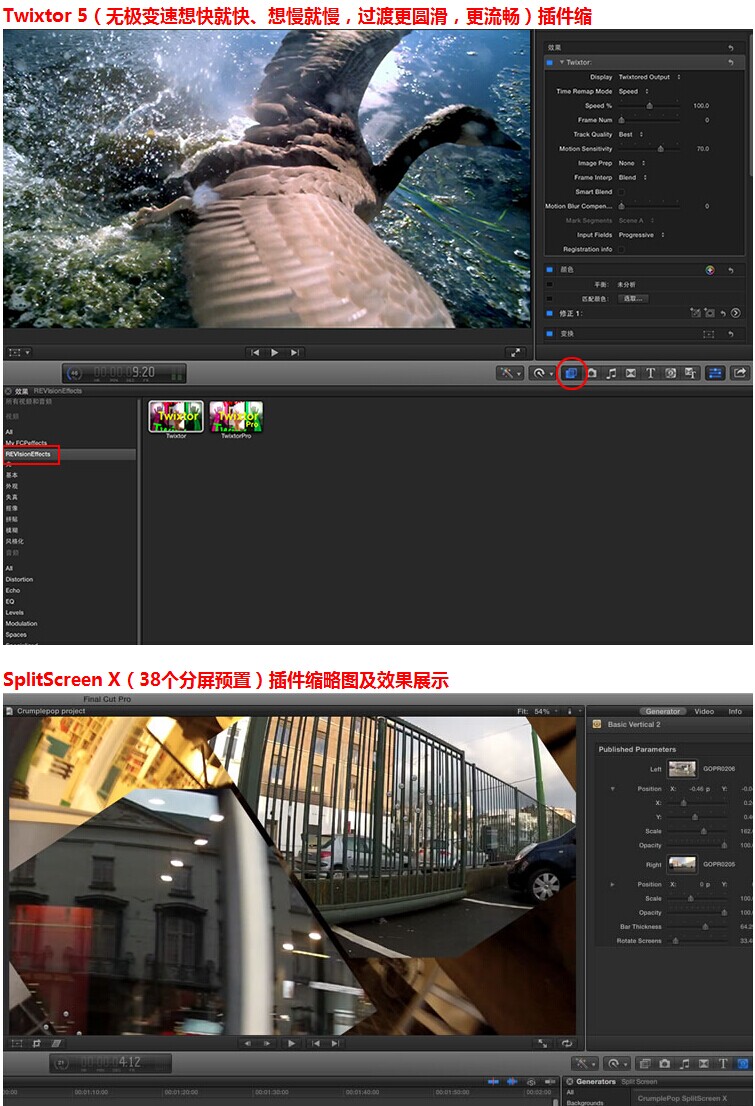Open the photos browser camera icon in upper toolbar
Viewport: 755px width, 1106px height.
[591, 373]
